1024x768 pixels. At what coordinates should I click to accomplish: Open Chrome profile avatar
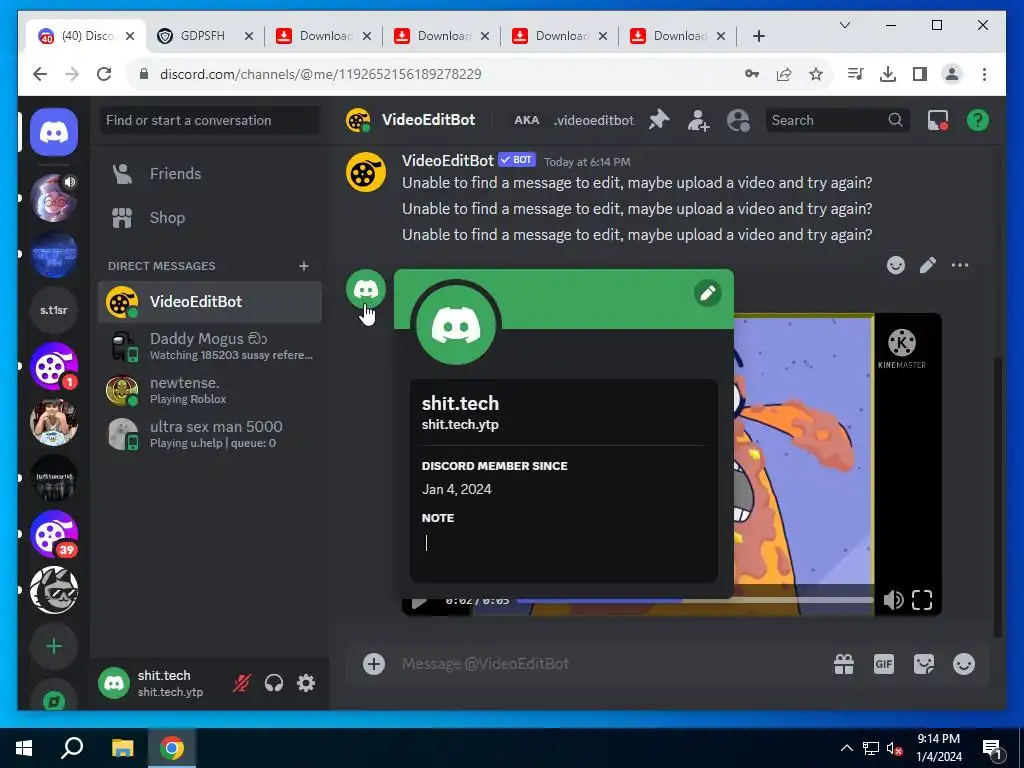click(952, 74)
